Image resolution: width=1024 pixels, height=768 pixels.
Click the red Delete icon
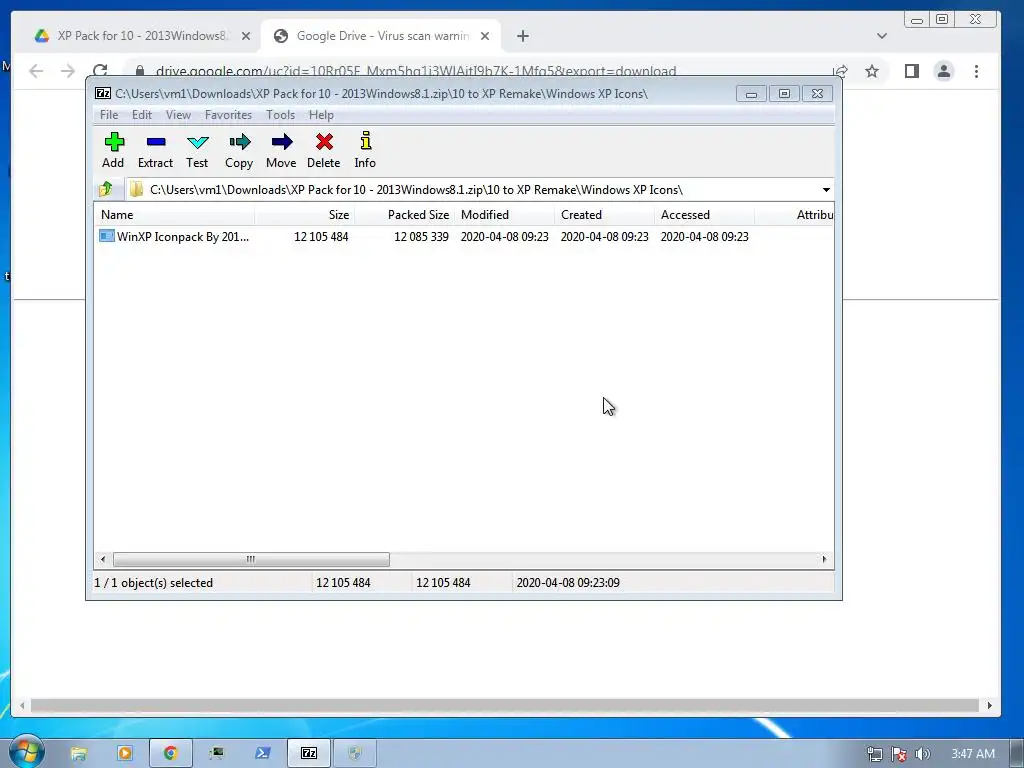click(324, 142)
